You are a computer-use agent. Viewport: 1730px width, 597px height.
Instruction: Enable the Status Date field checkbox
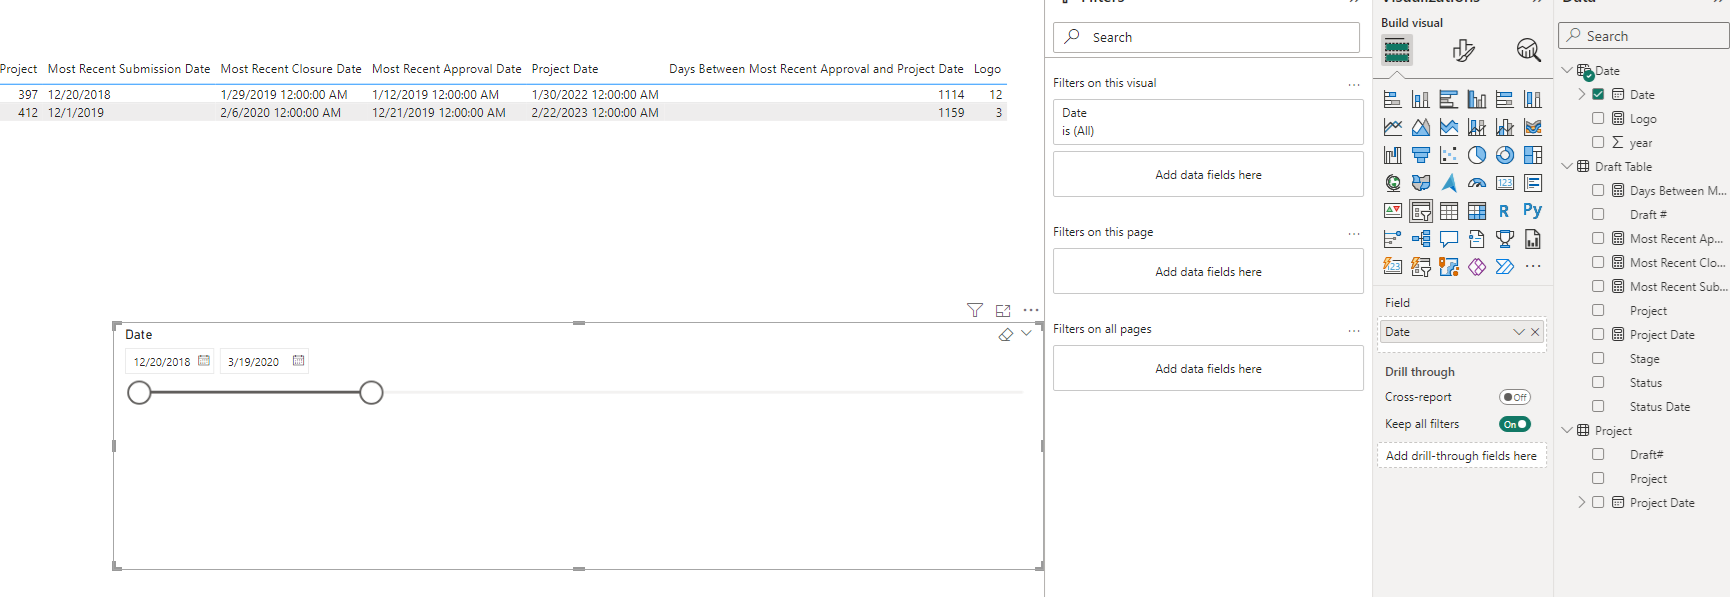pyautogui.click(x=1598, y=406)
